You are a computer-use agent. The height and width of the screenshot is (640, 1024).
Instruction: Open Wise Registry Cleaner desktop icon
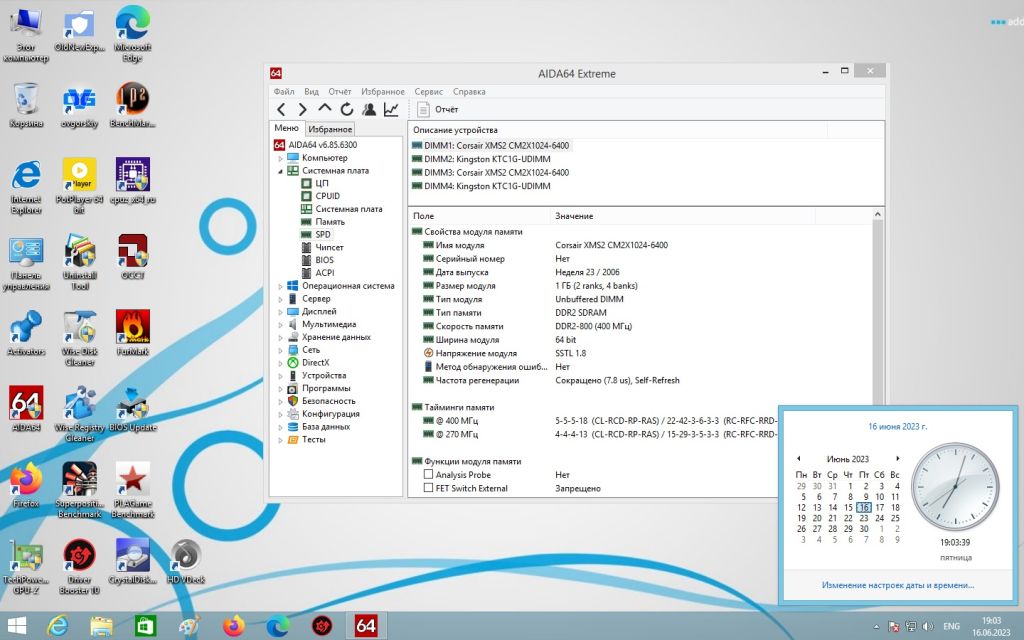tap(80, 413)
